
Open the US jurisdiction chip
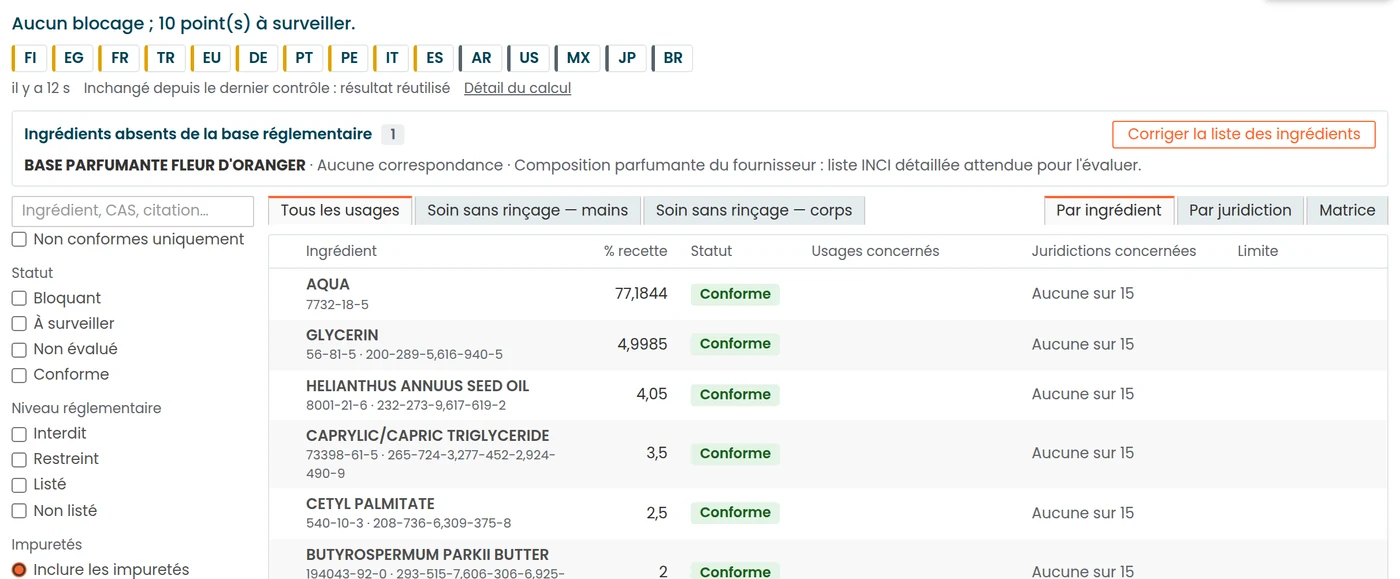click(528, 58)
